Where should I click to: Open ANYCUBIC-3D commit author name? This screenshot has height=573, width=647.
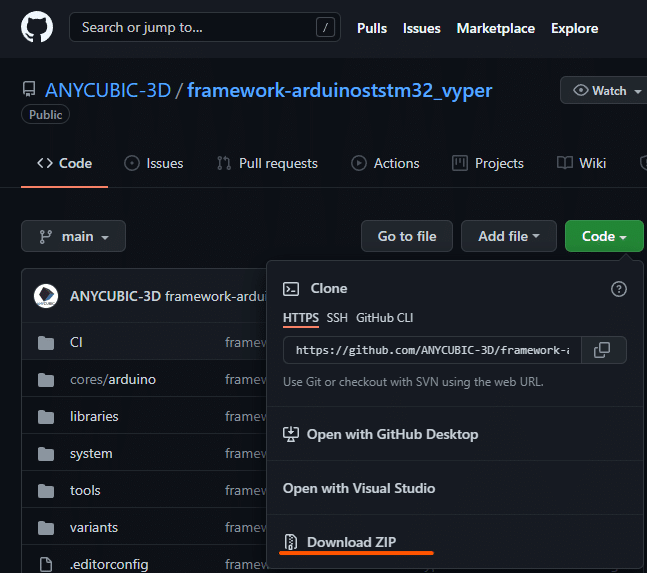click(x=115, y=296)
